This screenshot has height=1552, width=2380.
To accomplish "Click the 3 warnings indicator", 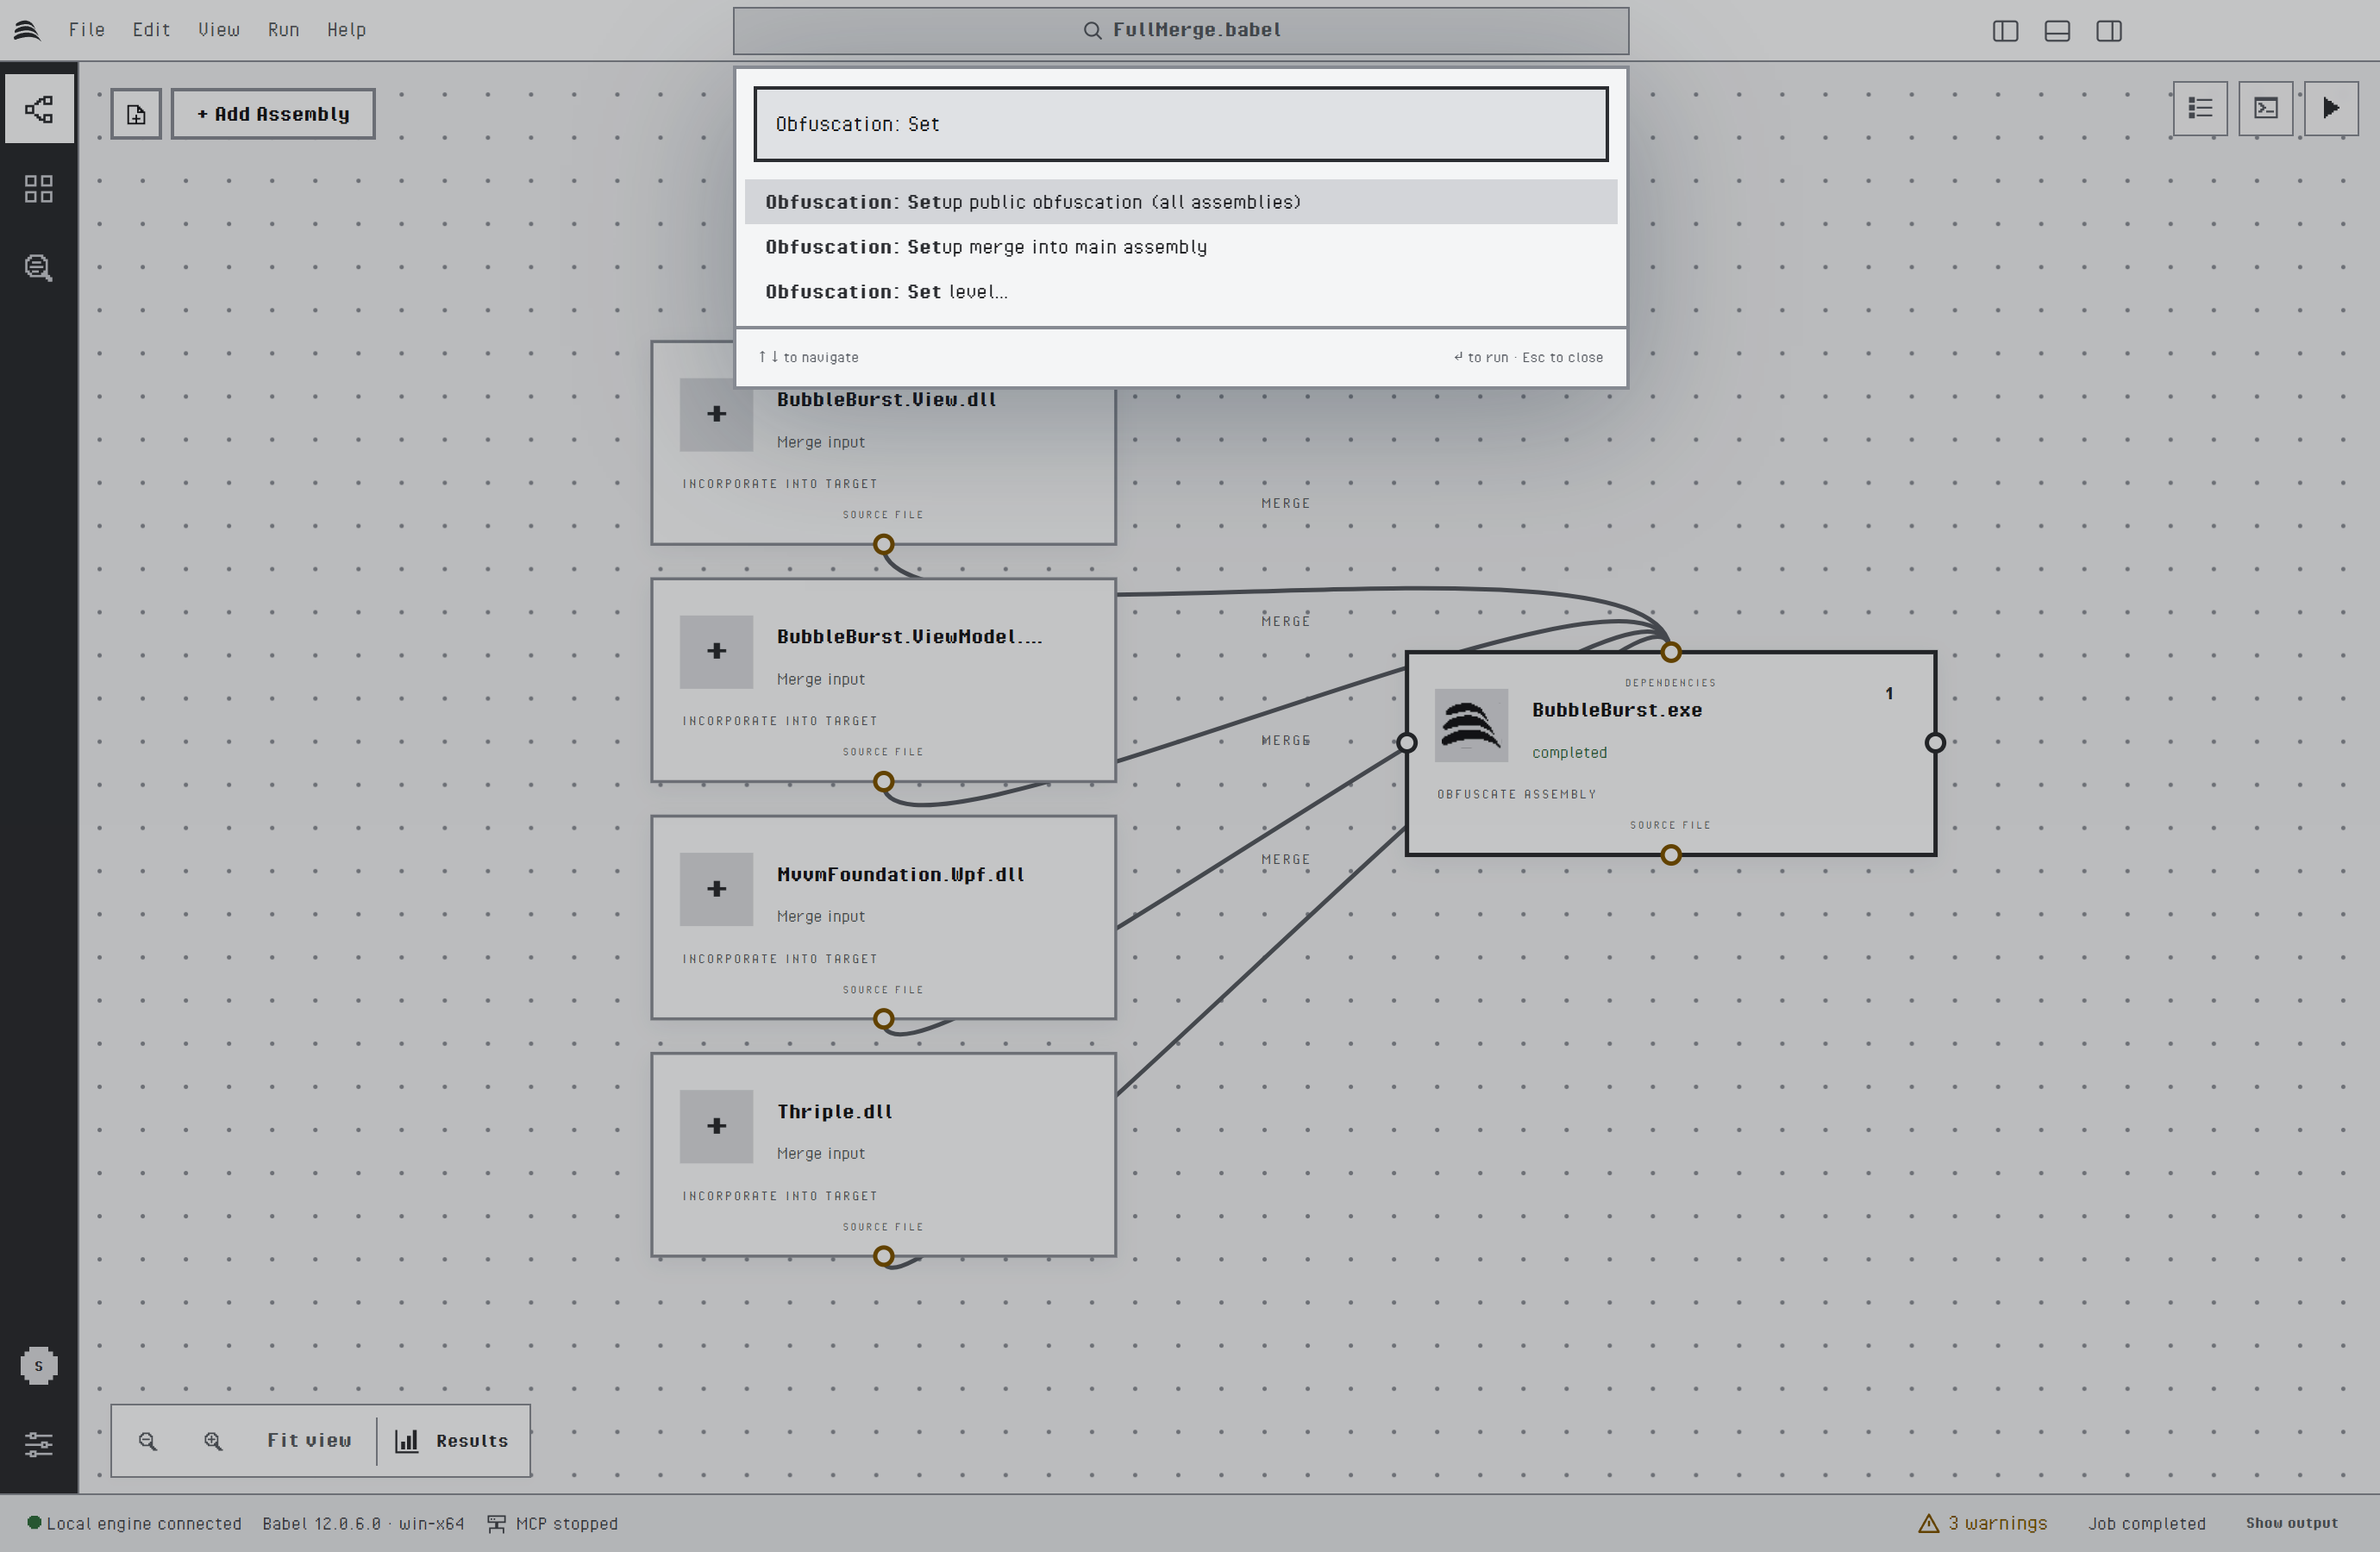I will [x=1983, y=1523].
